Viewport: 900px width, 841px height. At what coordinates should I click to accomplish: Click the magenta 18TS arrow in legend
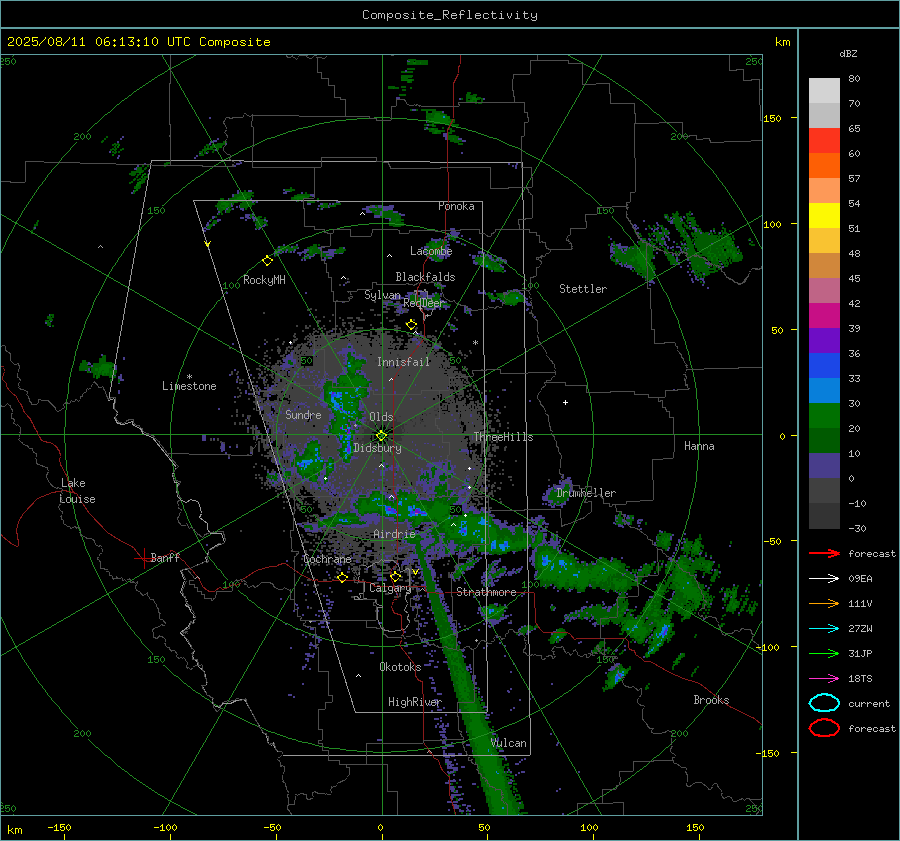[x=824, y=678]
